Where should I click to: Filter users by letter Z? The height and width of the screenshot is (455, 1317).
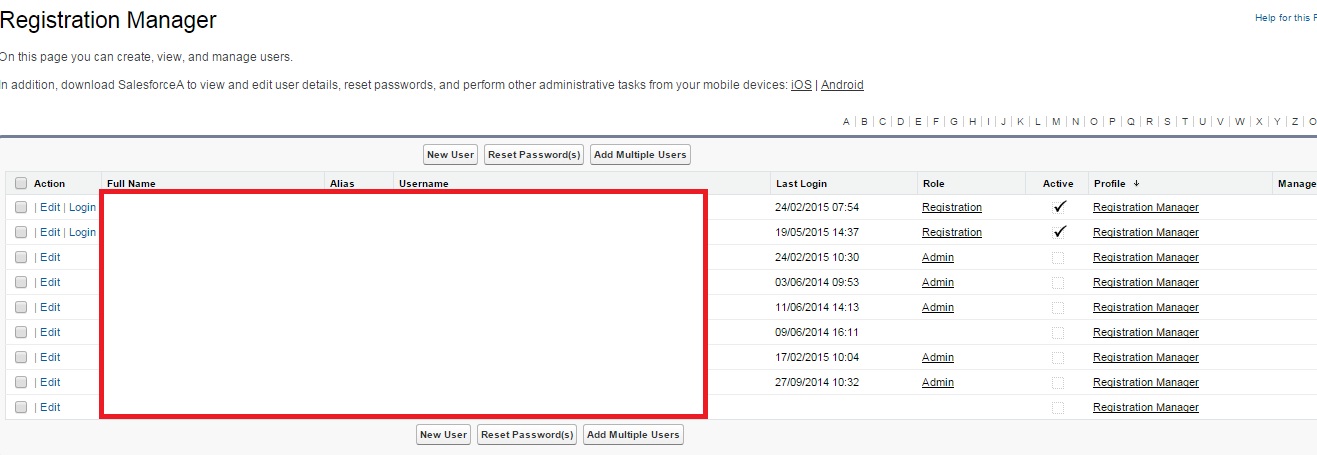click(x=1295, y=122)
